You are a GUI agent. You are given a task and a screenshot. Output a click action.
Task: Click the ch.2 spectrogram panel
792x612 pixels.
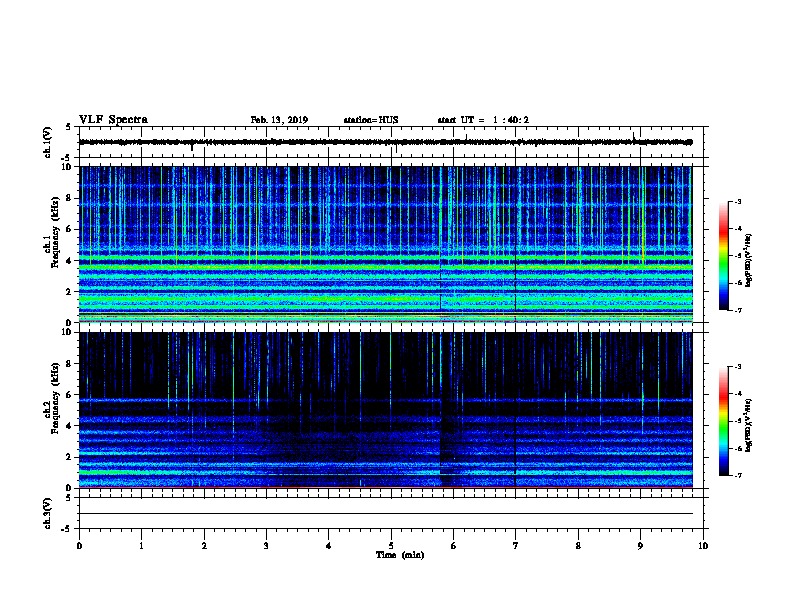pos(386,410)
